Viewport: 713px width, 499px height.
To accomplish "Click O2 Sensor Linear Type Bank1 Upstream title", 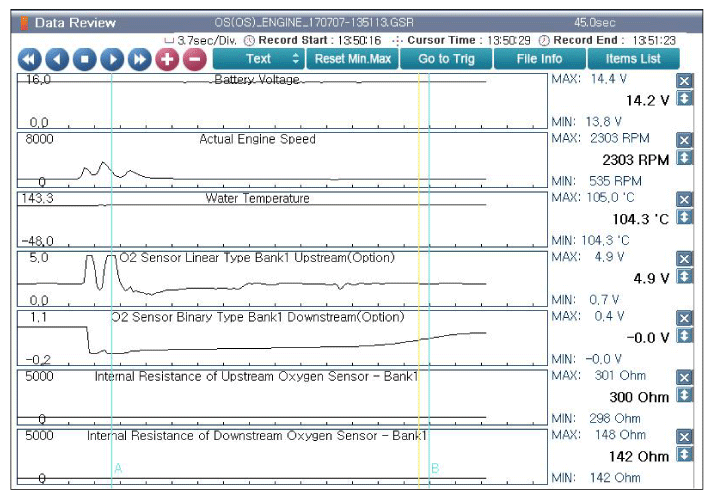I will coord(257,258).
